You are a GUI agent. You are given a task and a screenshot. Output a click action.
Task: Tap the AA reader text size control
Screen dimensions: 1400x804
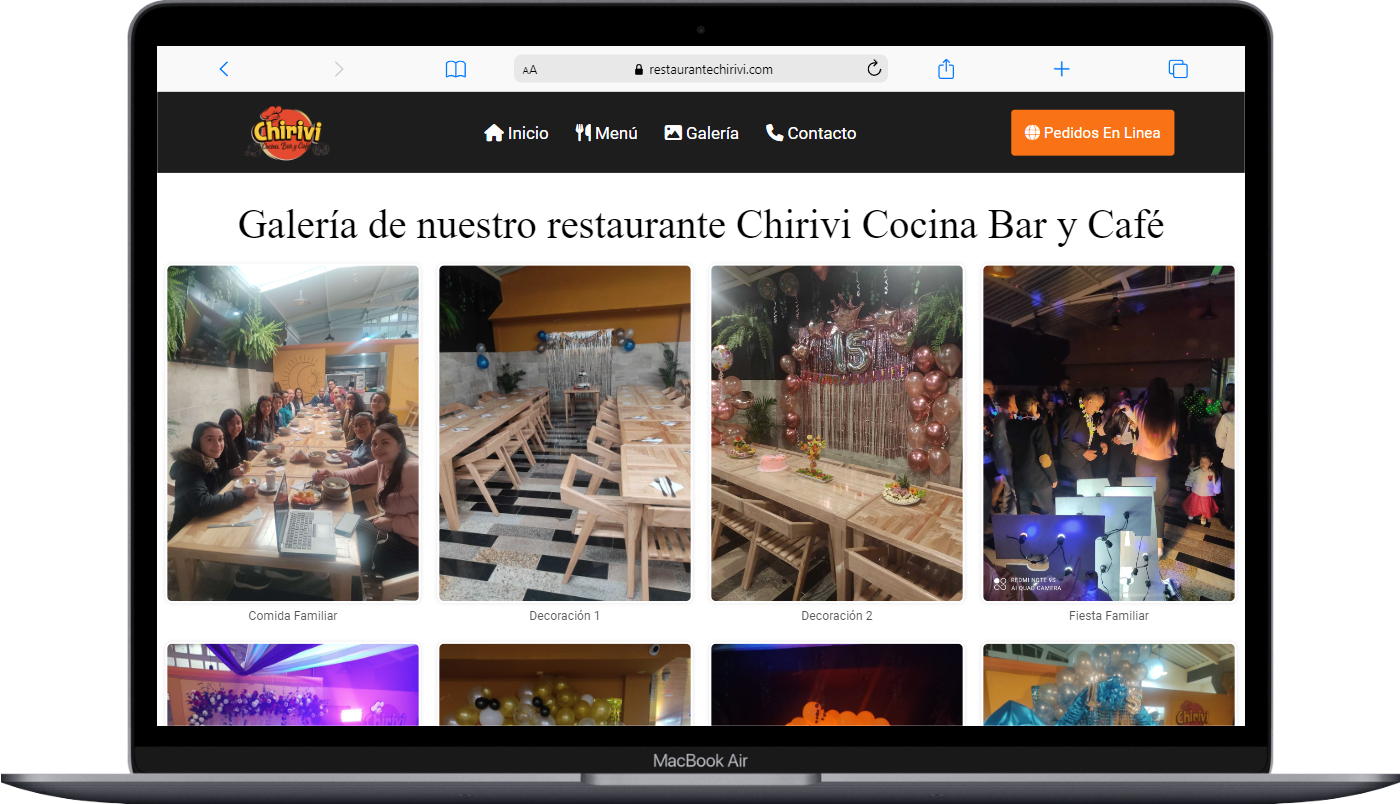(x=530, y=70)
